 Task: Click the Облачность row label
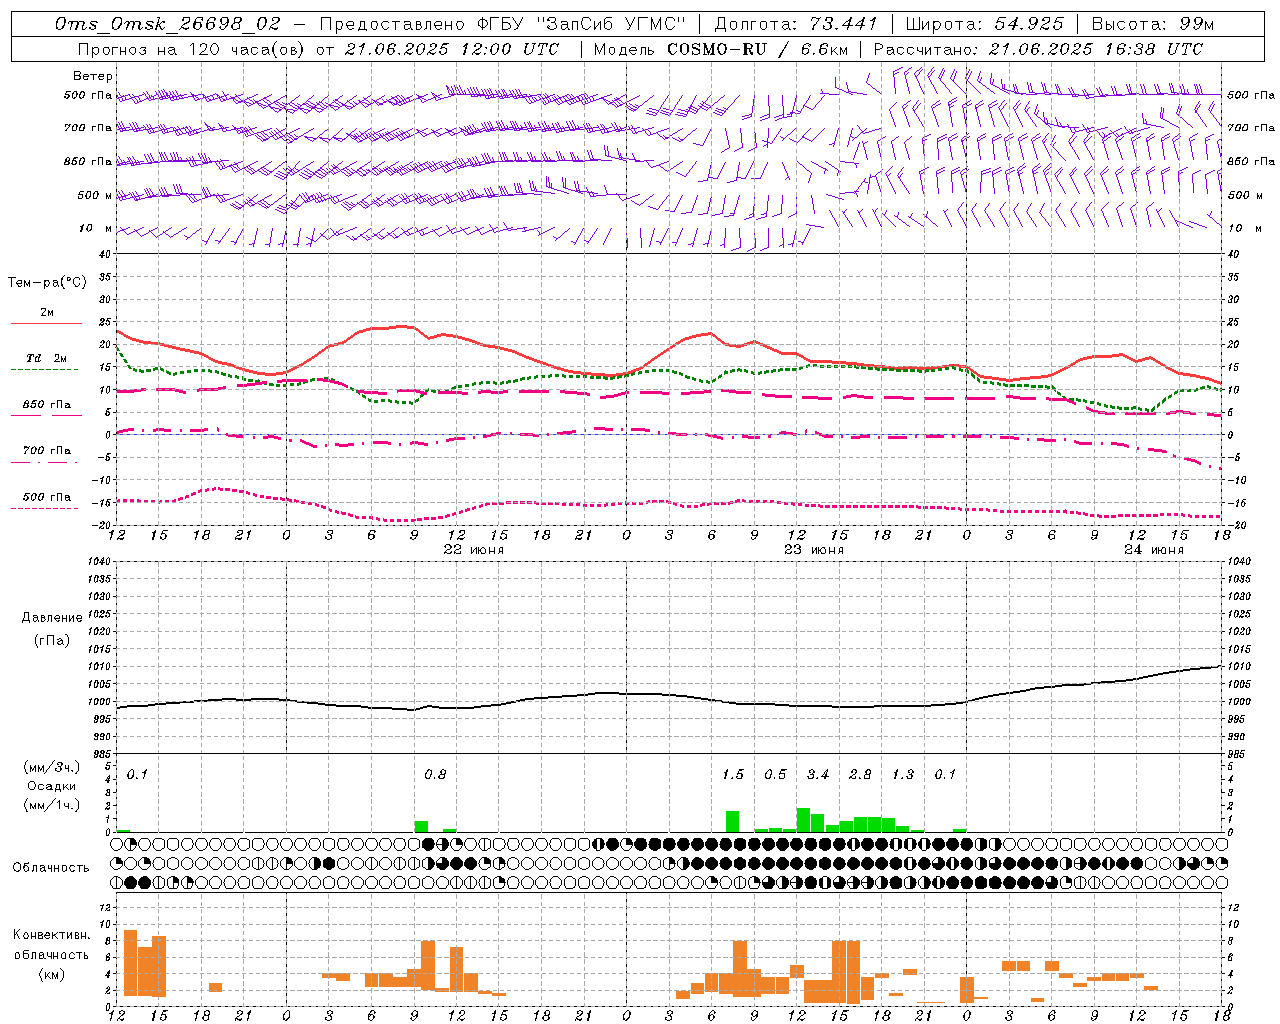[x=51, y=868]
